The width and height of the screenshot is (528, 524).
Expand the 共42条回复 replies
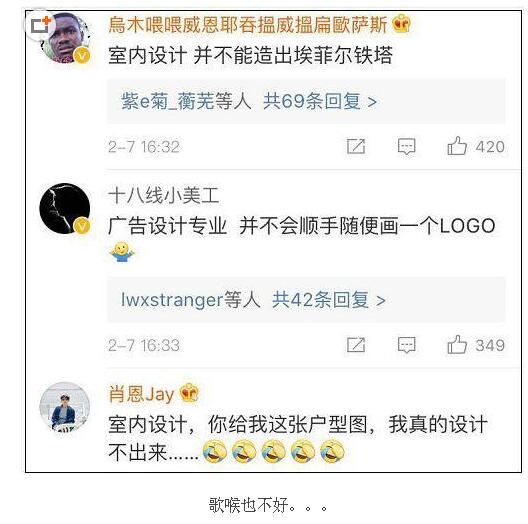[x=328, y=300]
